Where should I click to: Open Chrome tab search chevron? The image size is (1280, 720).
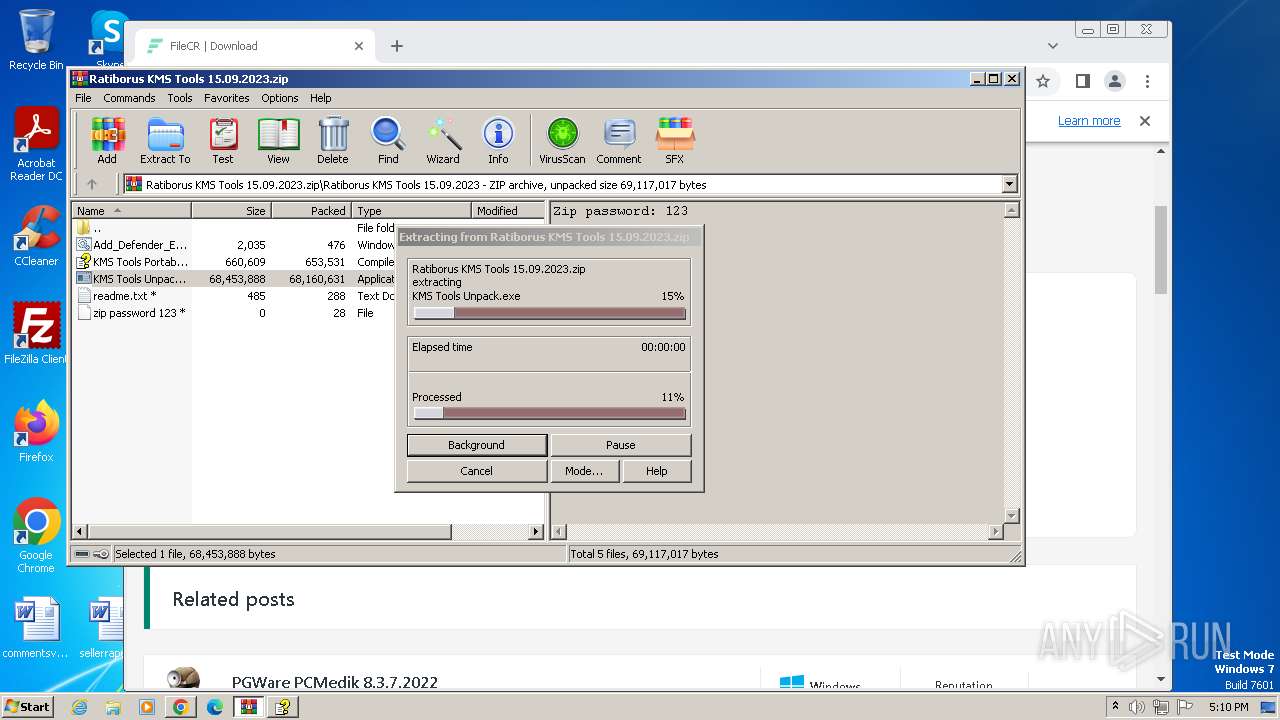[x=1053, y=46]
